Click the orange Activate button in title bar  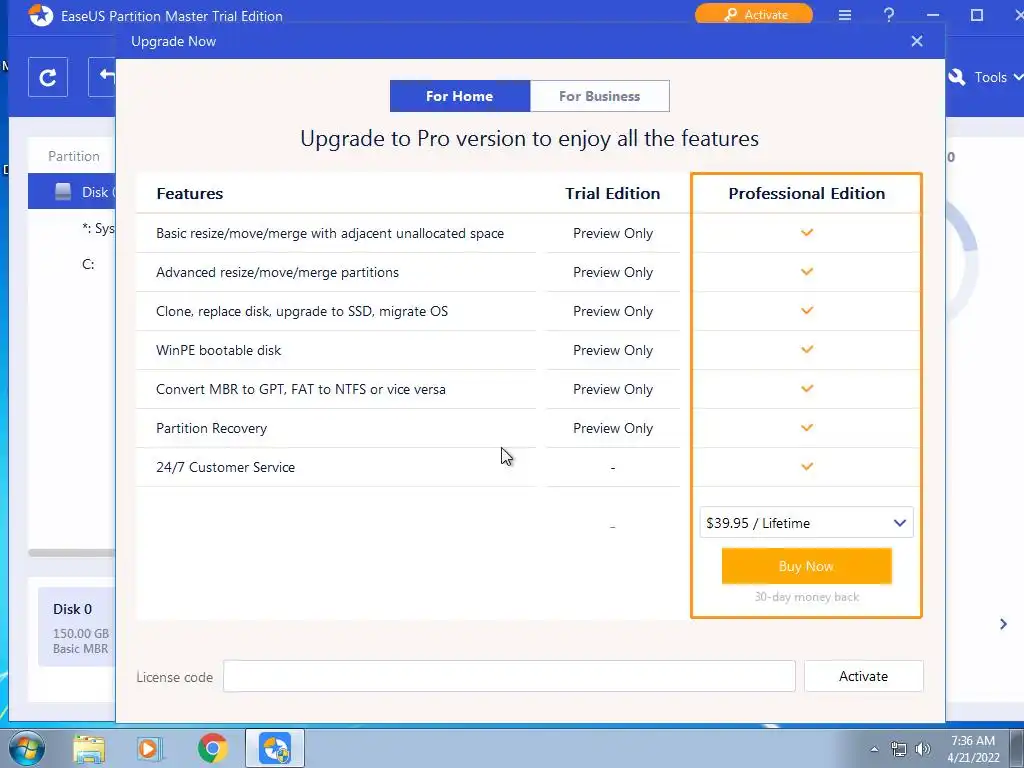click(x=754, y=14)
